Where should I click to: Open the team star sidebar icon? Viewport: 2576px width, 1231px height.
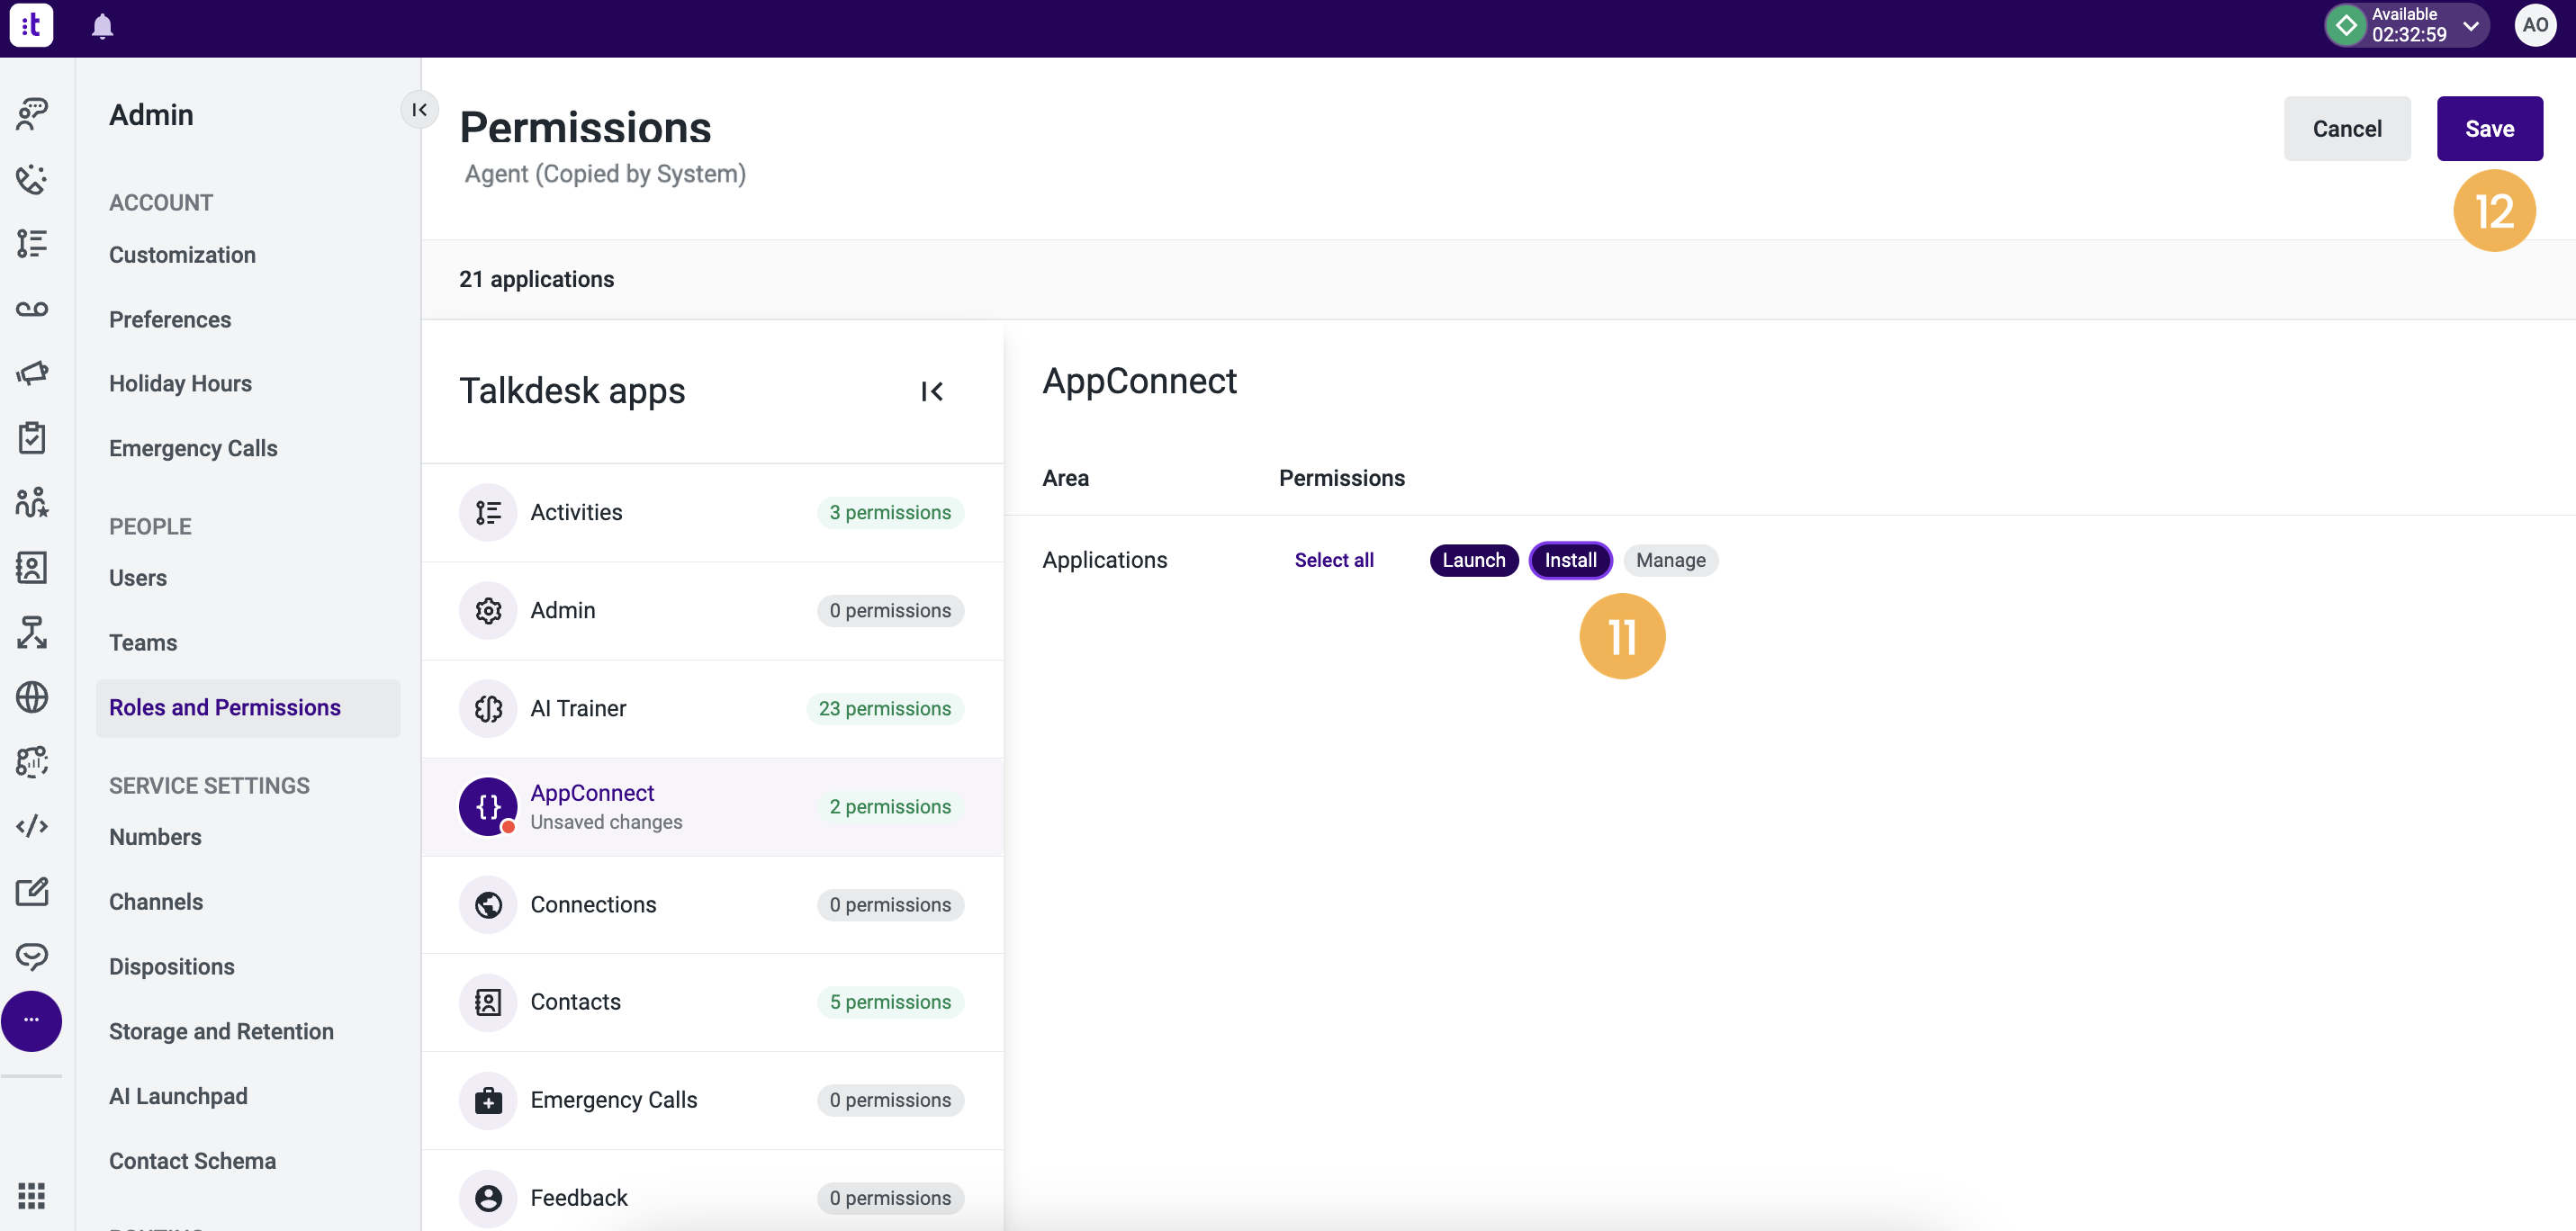click(32, 502)
